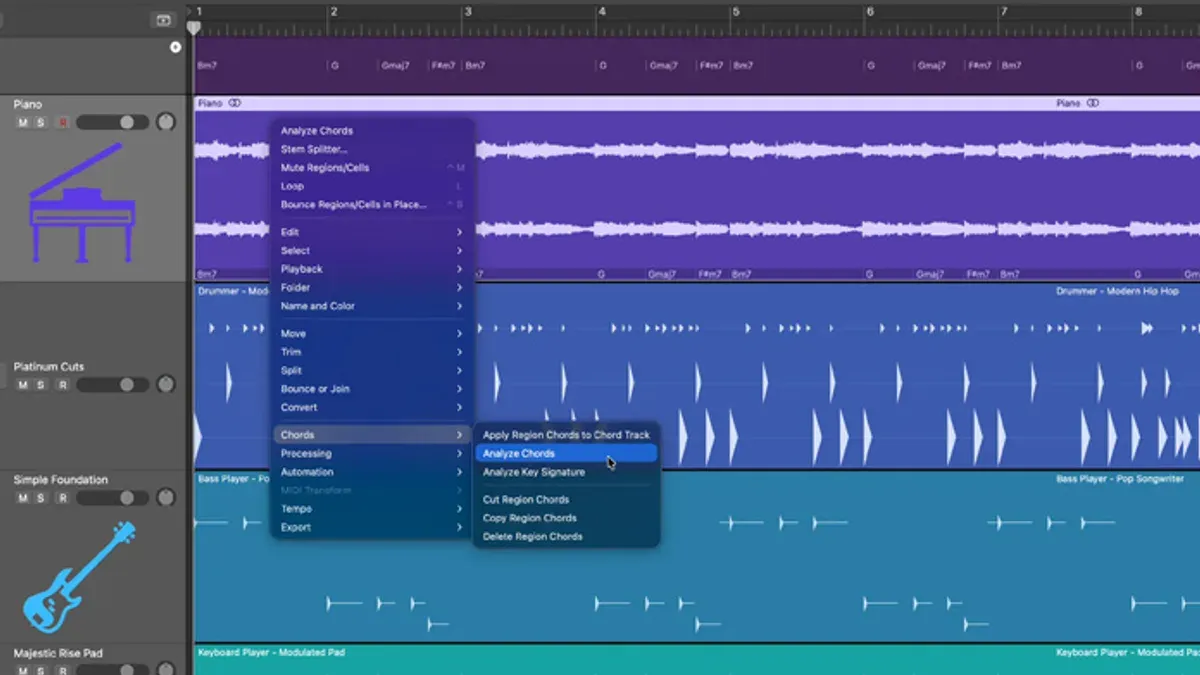The height and width of the screenshot is (675, 1200).
Task: Select Apply Region Chords to Chord Track
Action: tap(566, 435)
